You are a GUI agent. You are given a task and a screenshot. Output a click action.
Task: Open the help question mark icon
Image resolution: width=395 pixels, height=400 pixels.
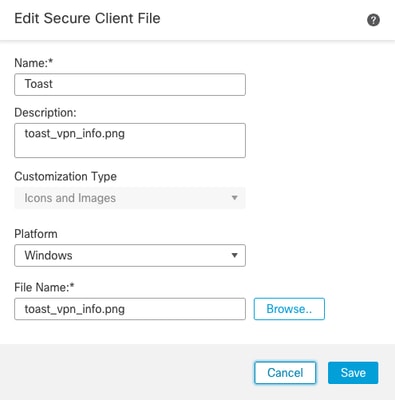(373, 20)
